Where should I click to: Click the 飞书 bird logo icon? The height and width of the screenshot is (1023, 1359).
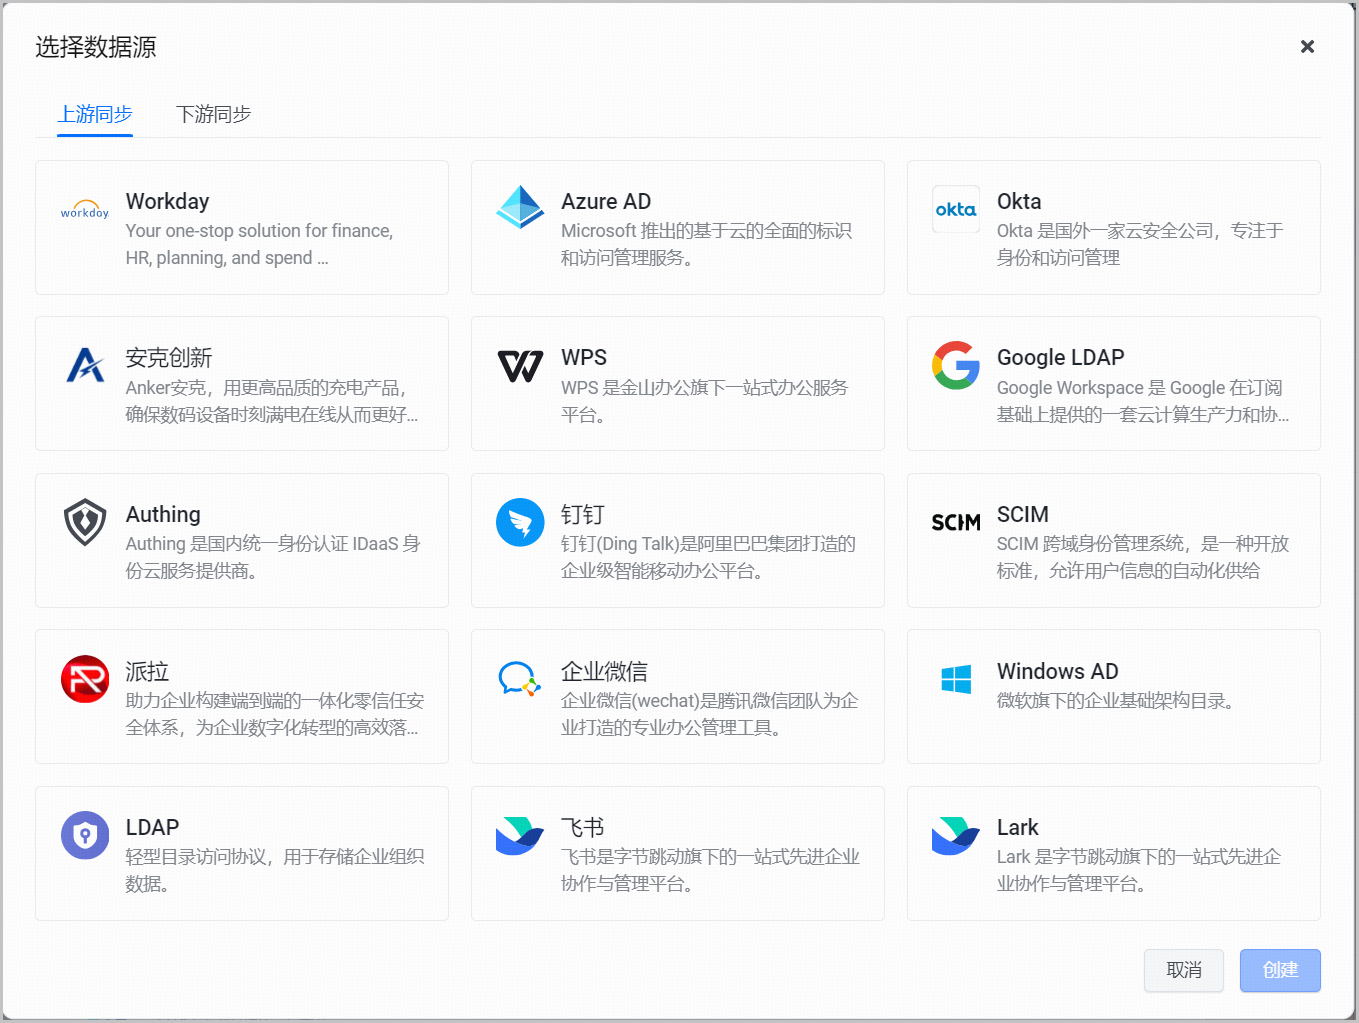[520, 835]
